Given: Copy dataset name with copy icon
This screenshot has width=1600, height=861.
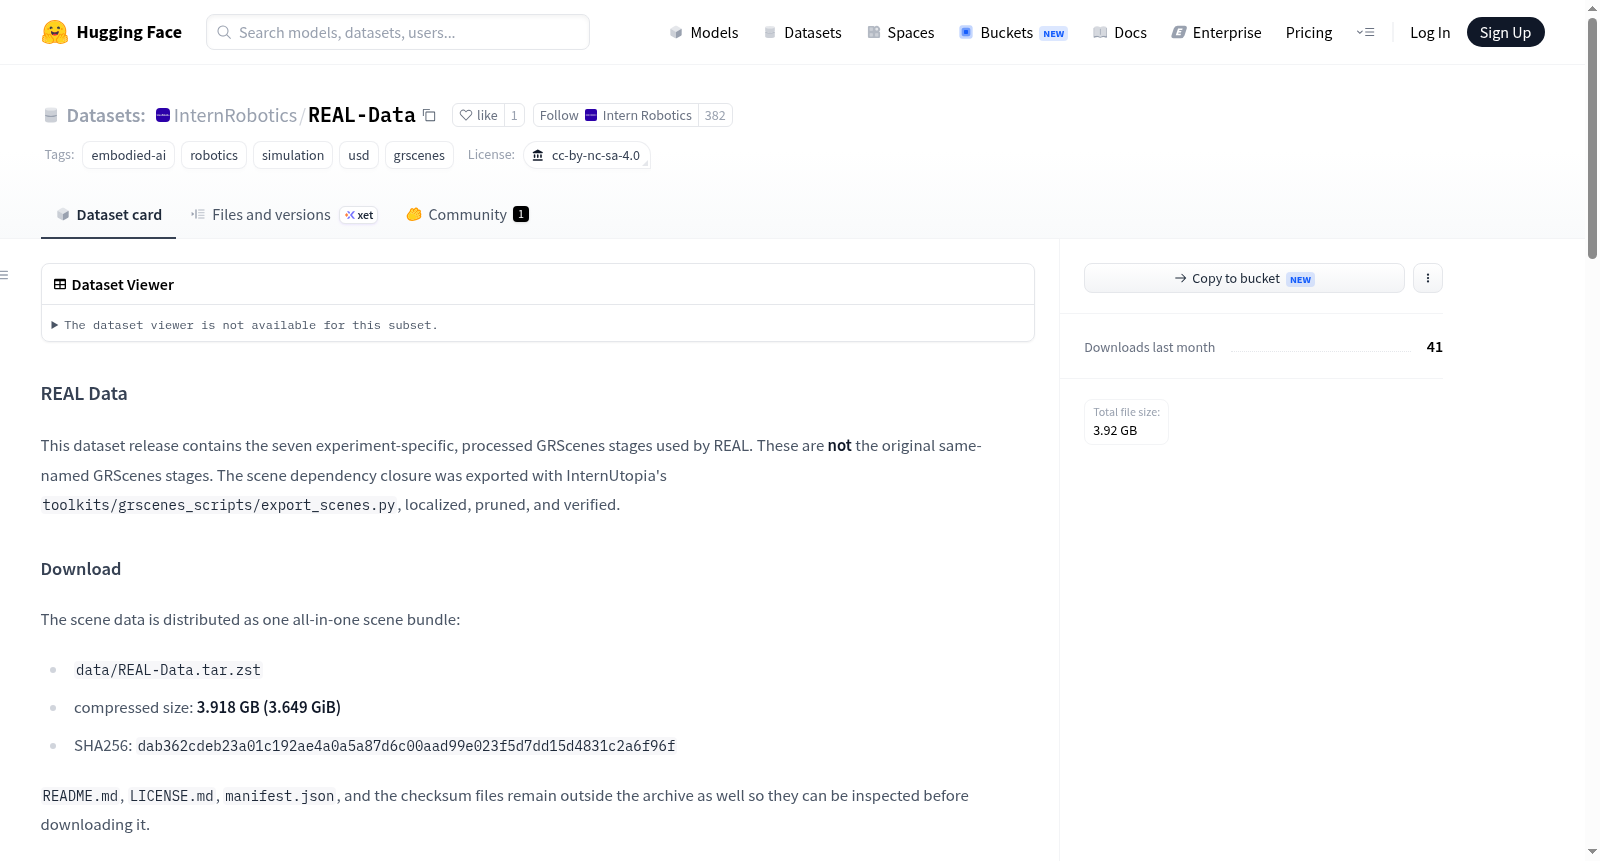Looking at the screenshot, I should 429,115.
